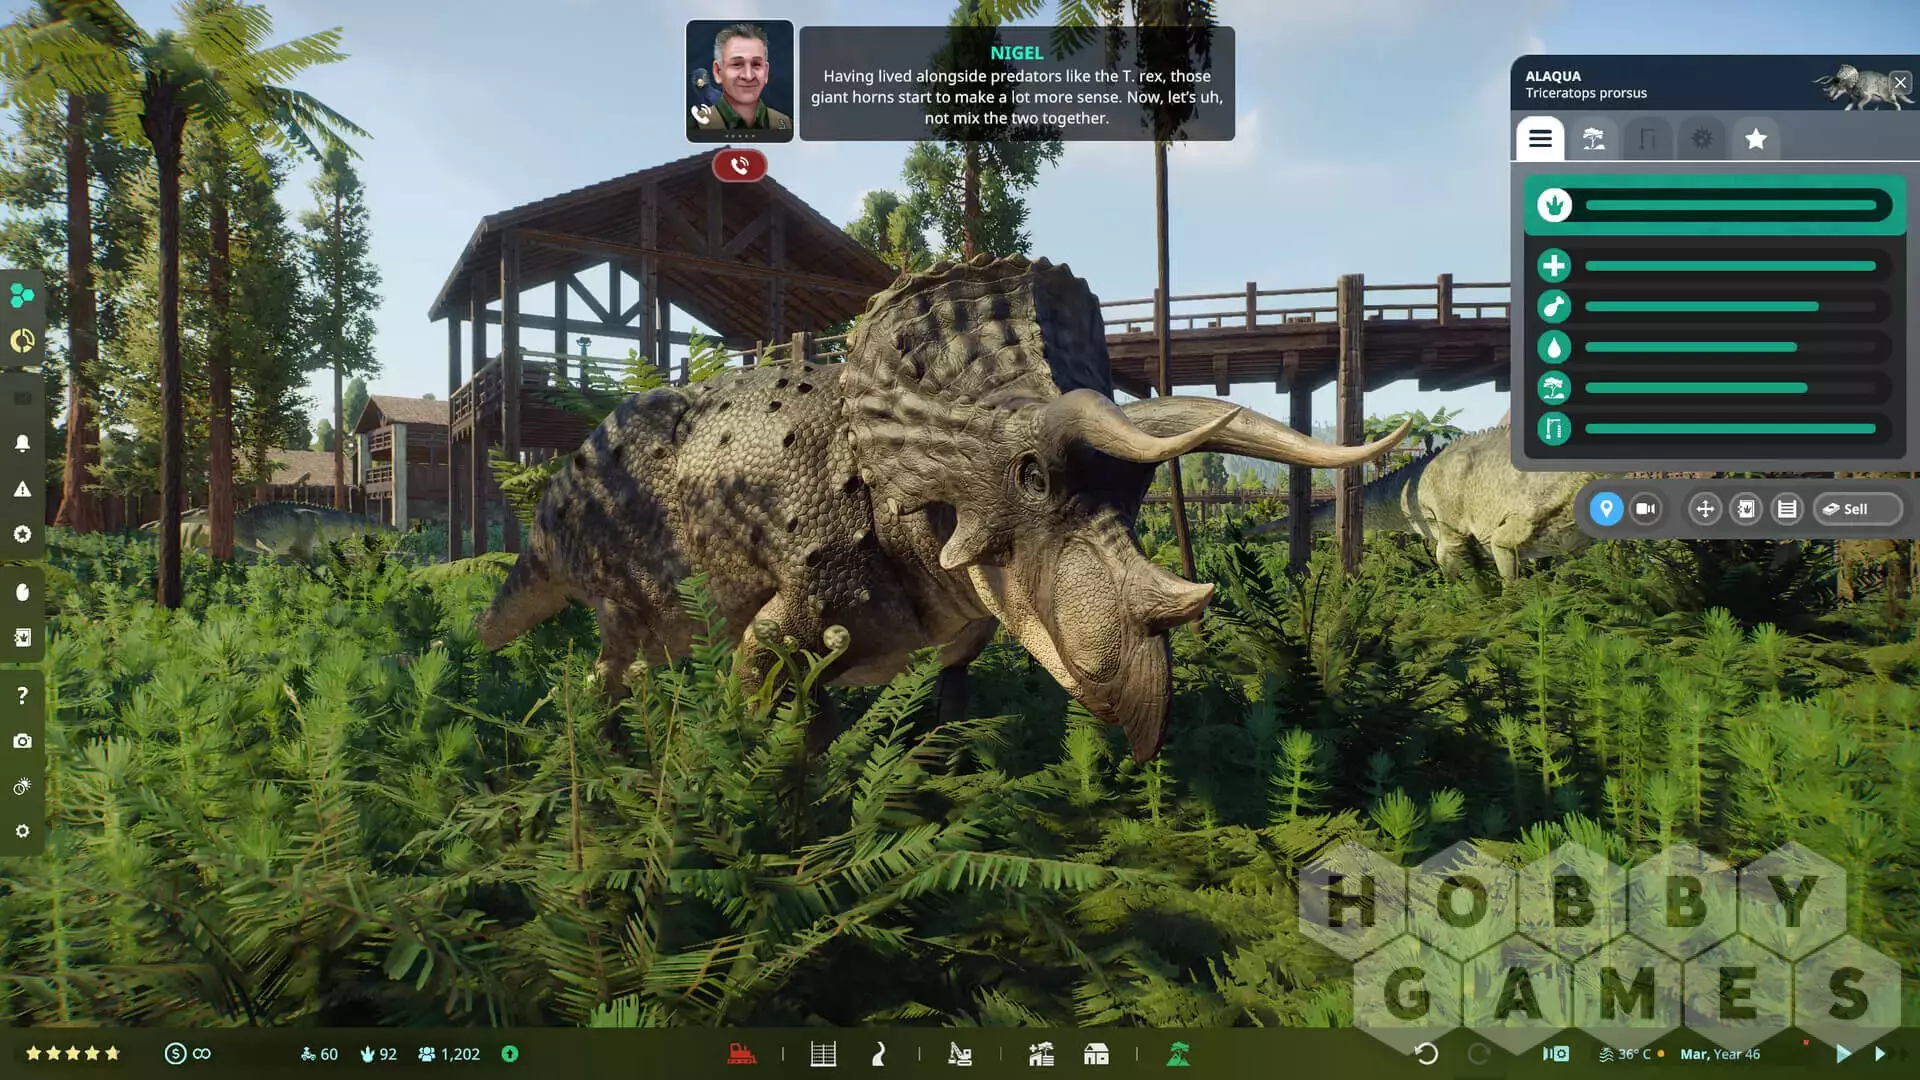Click the locate dinosaur pin icon
1920x1080 pixels.
1606,509
